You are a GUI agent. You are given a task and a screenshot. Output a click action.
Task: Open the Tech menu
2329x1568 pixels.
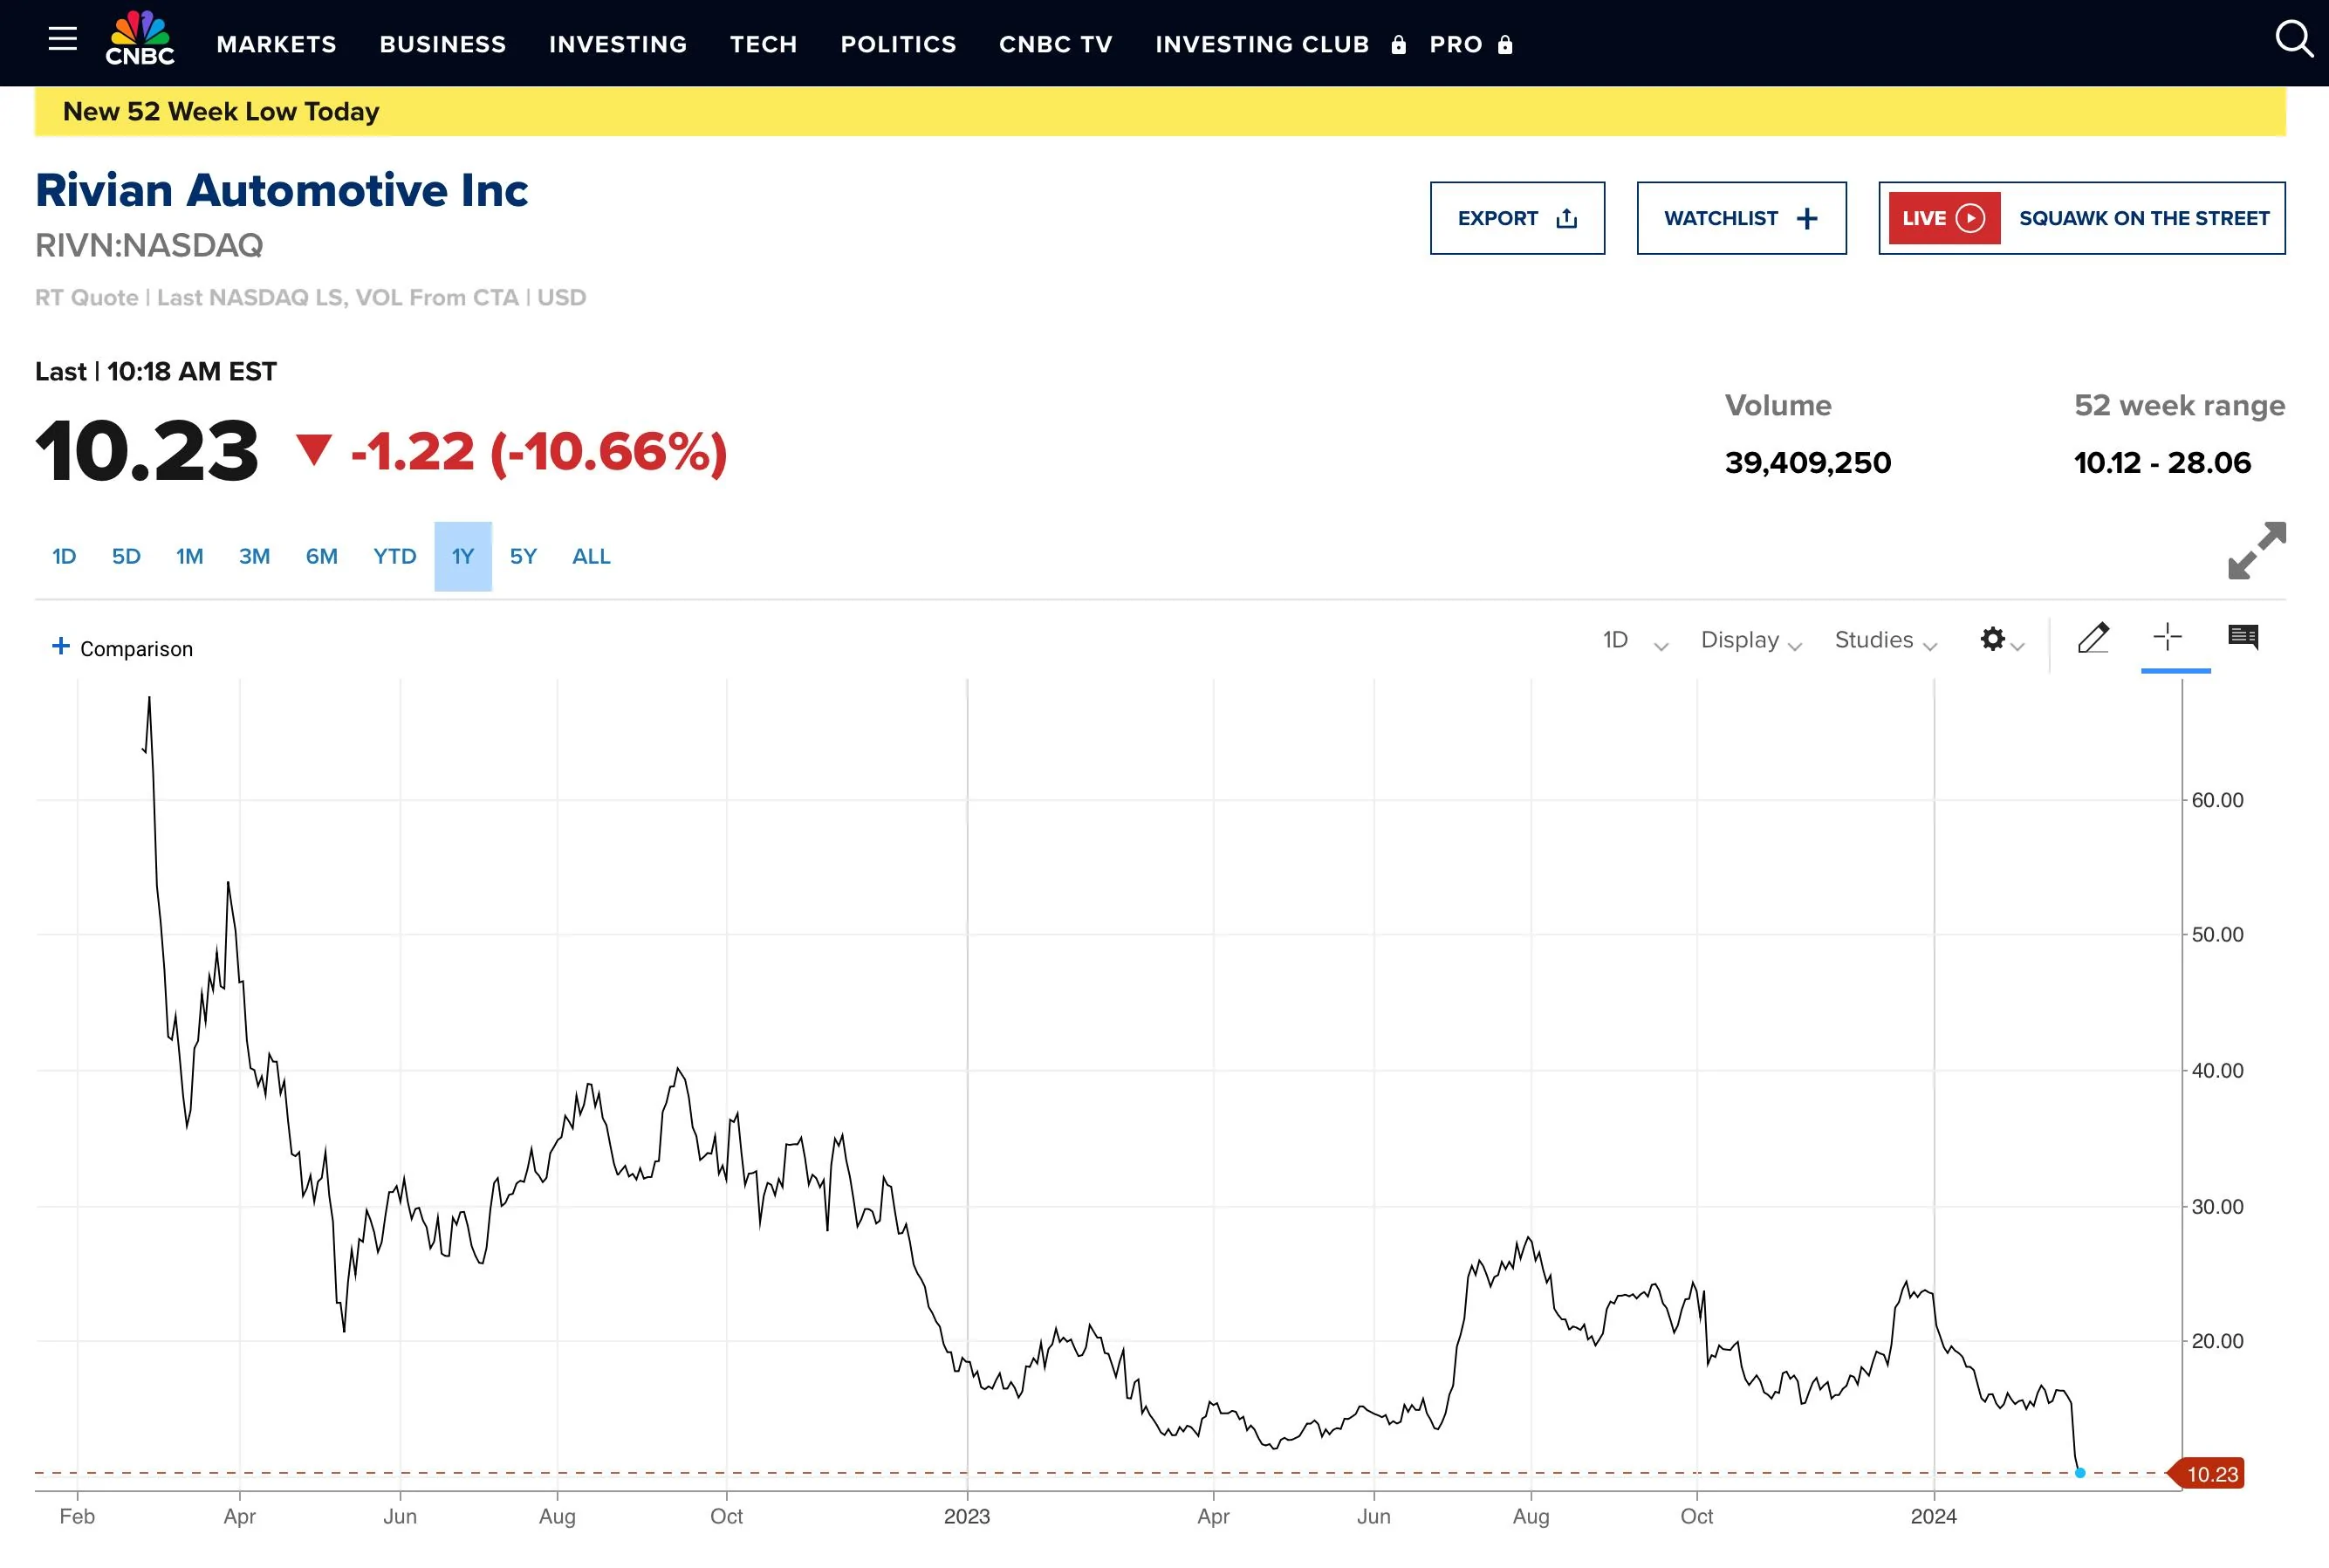coord(763,44)
